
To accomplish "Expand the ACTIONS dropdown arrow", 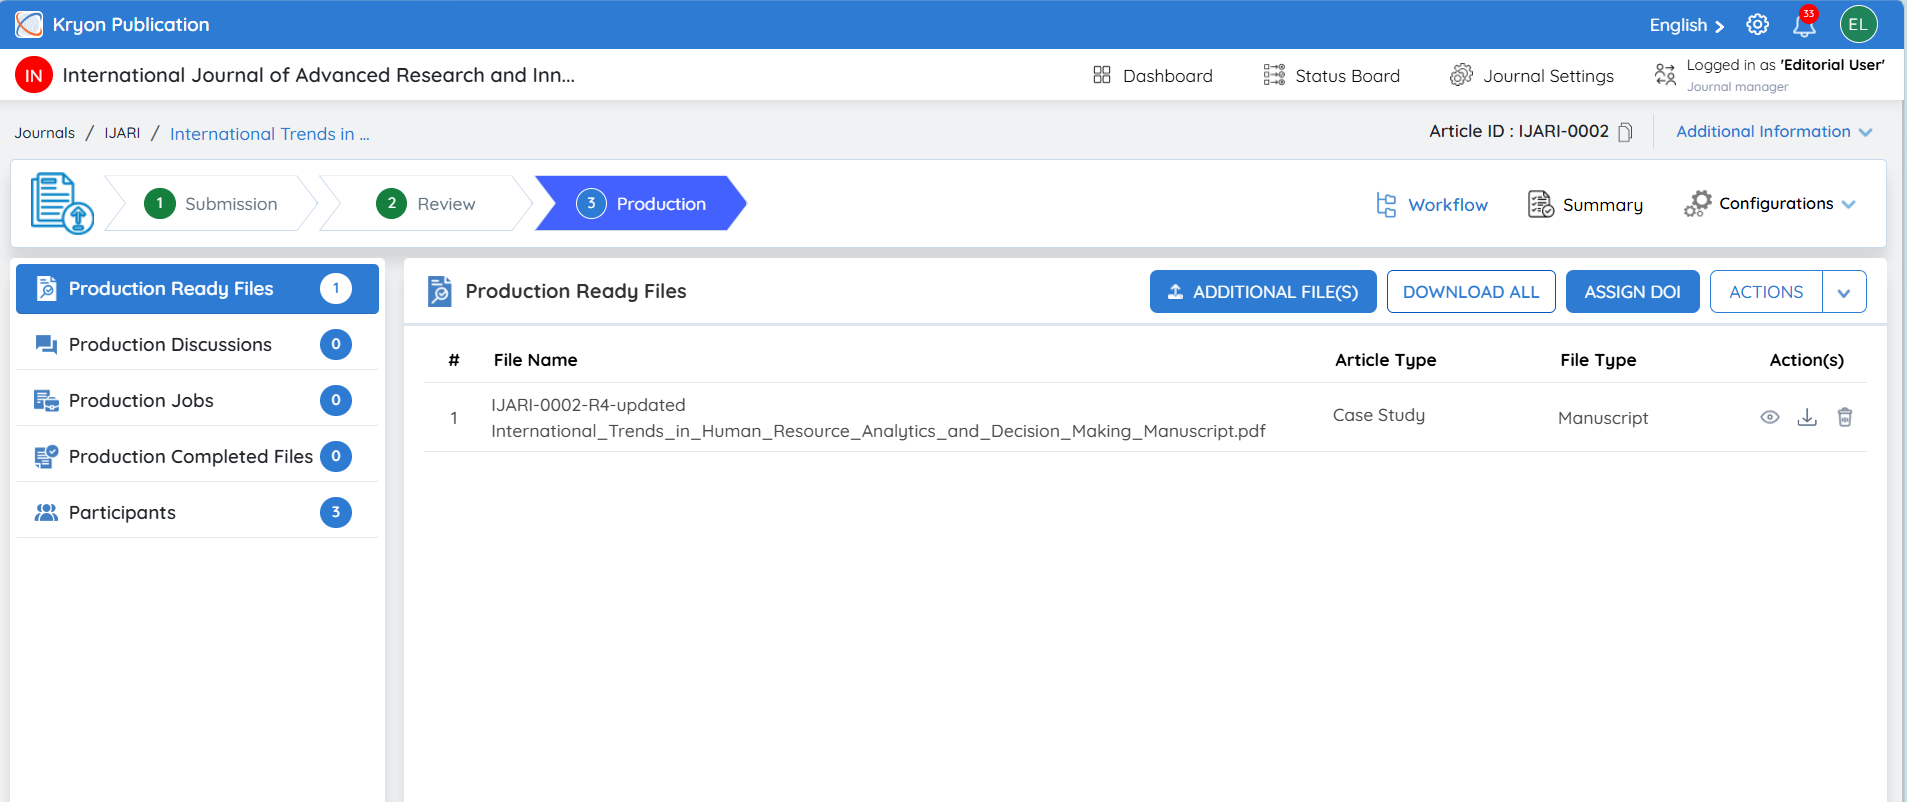I will click(1844, 292).
